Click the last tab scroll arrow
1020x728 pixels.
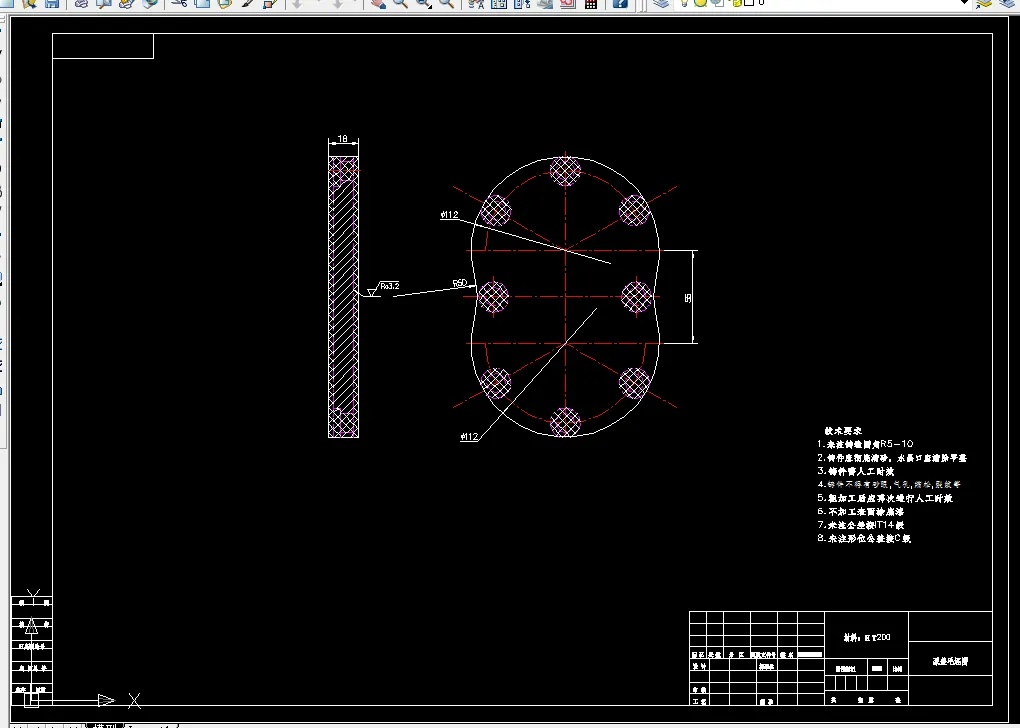coord(73,725)
